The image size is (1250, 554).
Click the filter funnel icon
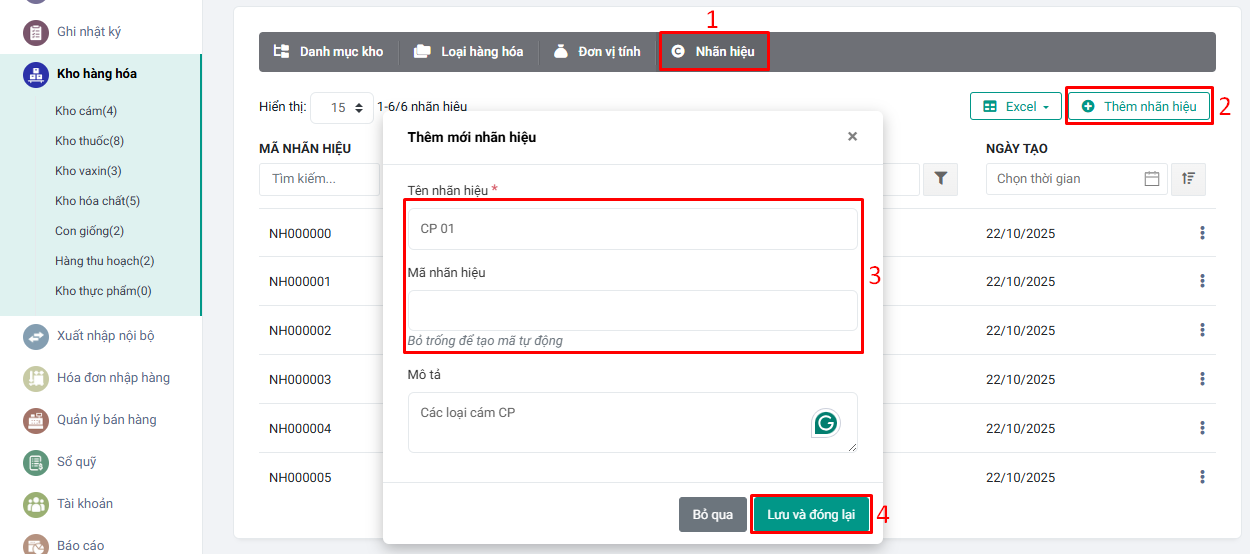click(x=940, y=179)
